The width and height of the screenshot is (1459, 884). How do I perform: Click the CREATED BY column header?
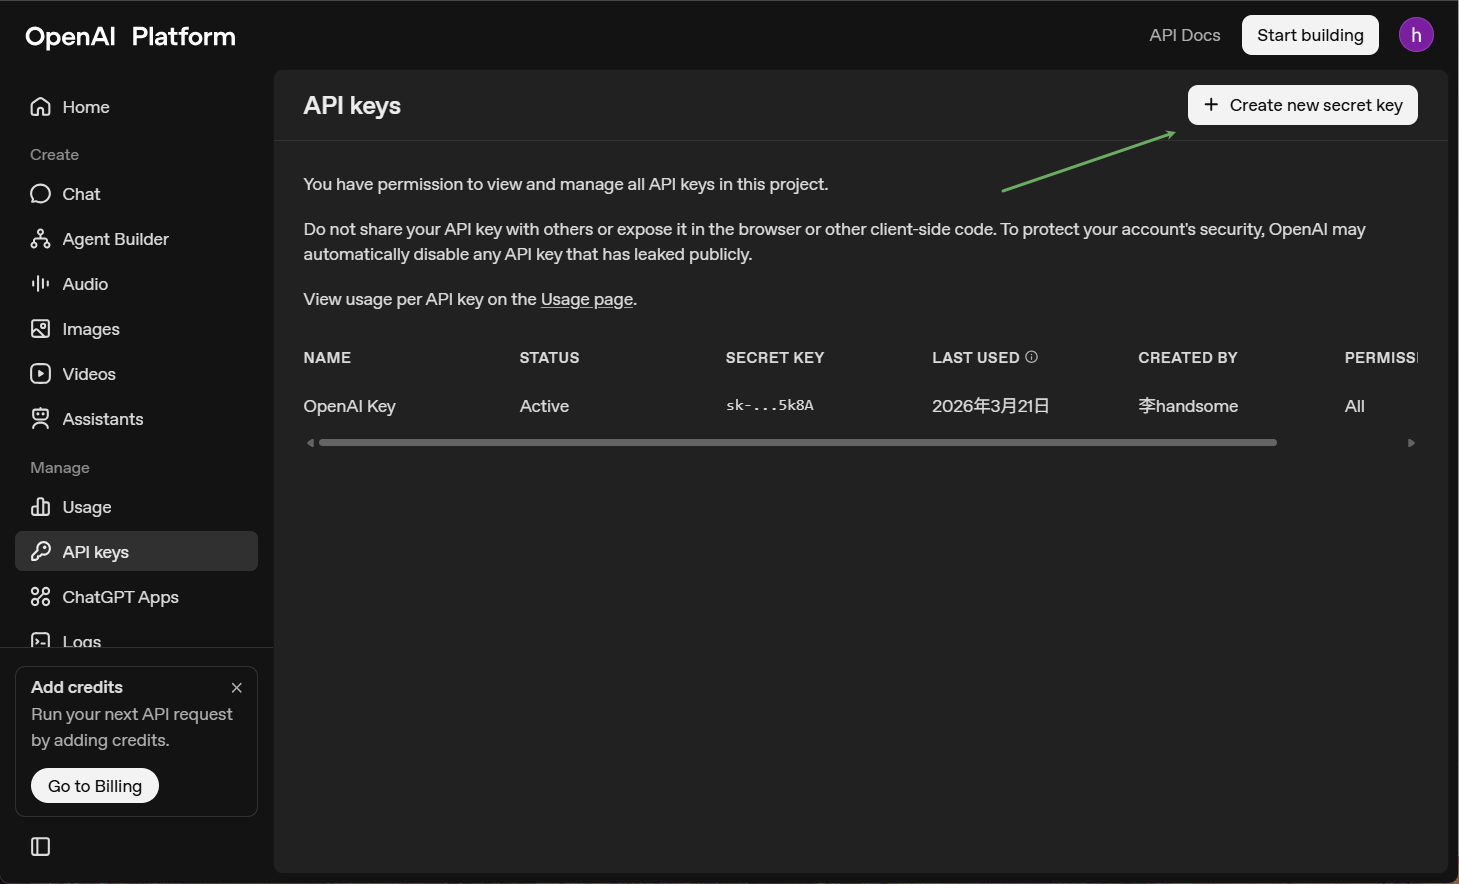click(x=1188, y=358)
